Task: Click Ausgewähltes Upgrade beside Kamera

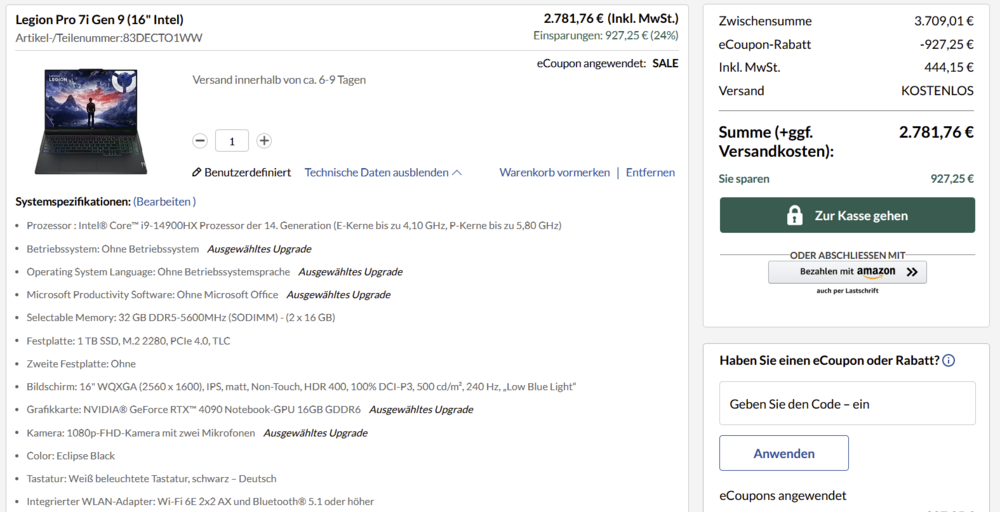Action: coord(315,433)
